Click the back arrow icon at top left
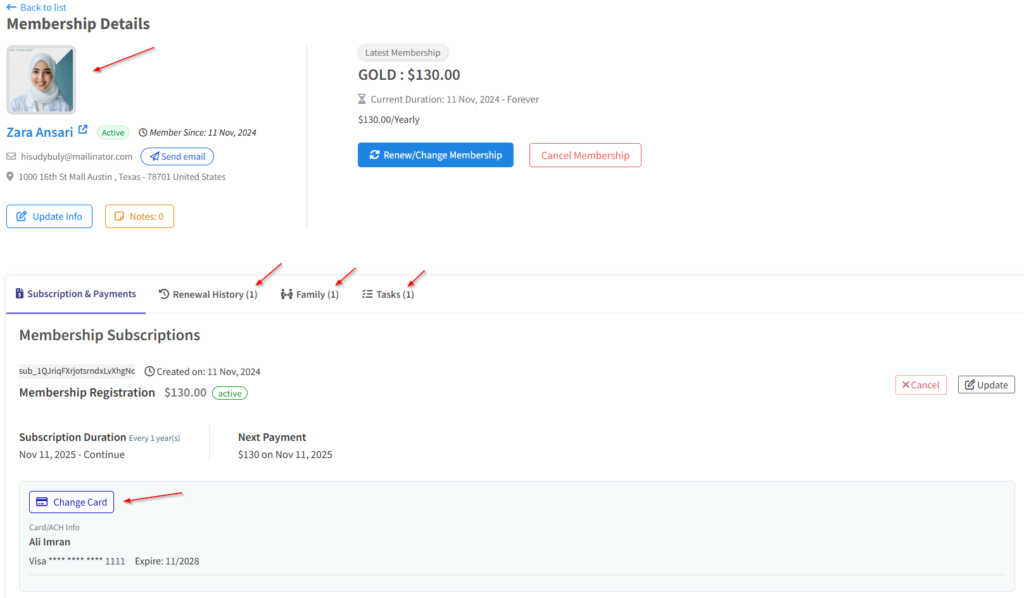 point(11,7)
